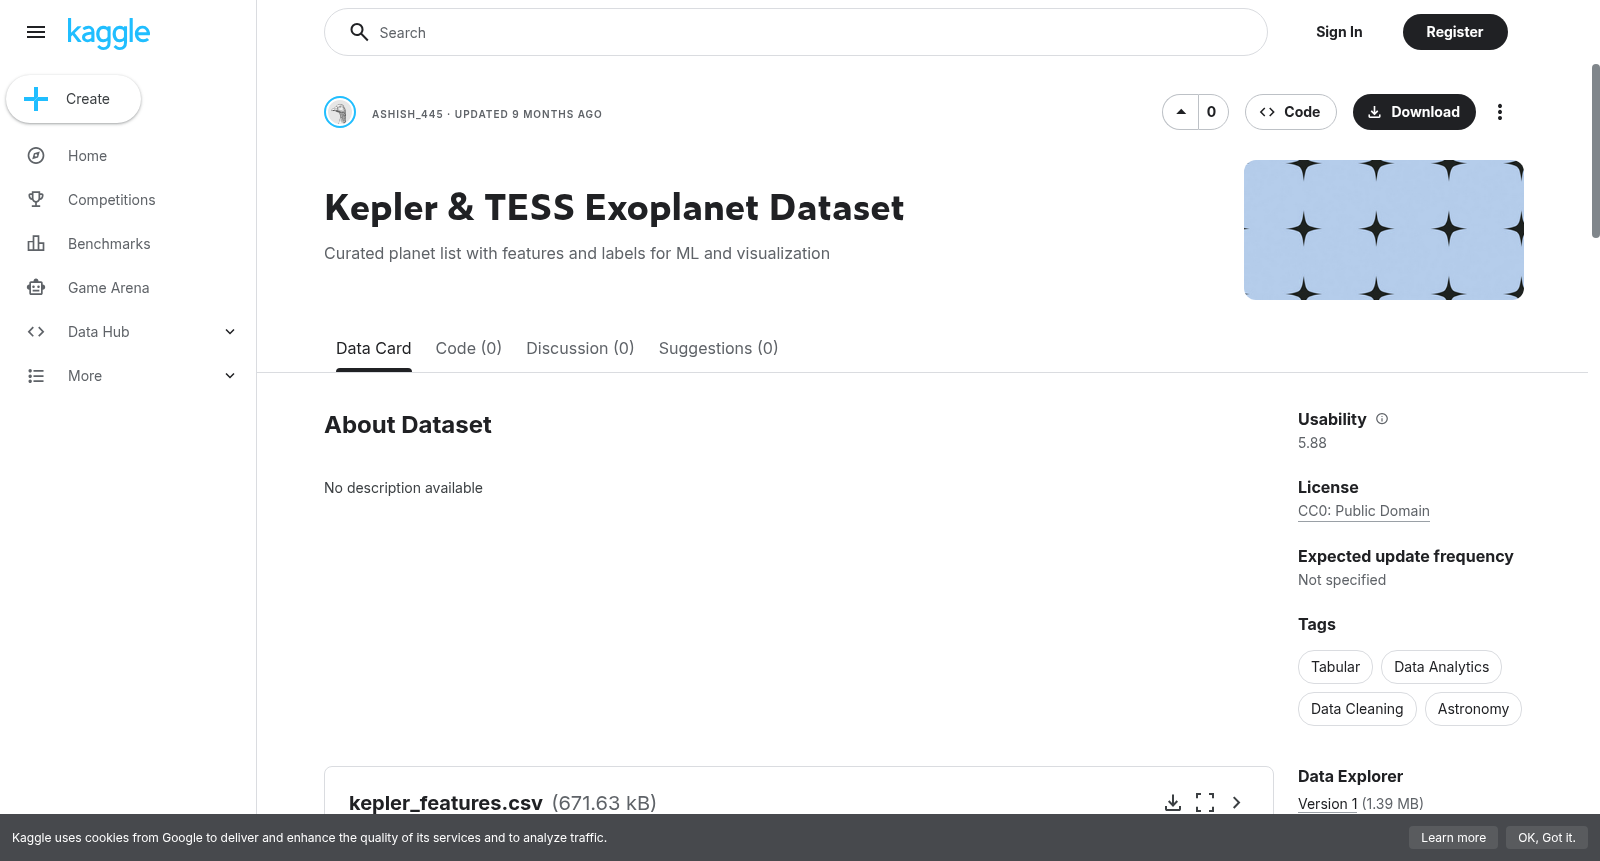The height and width of the screenshot is (861, 1600).
Task: Open Home via compass icon
Action: pos(36,156)
